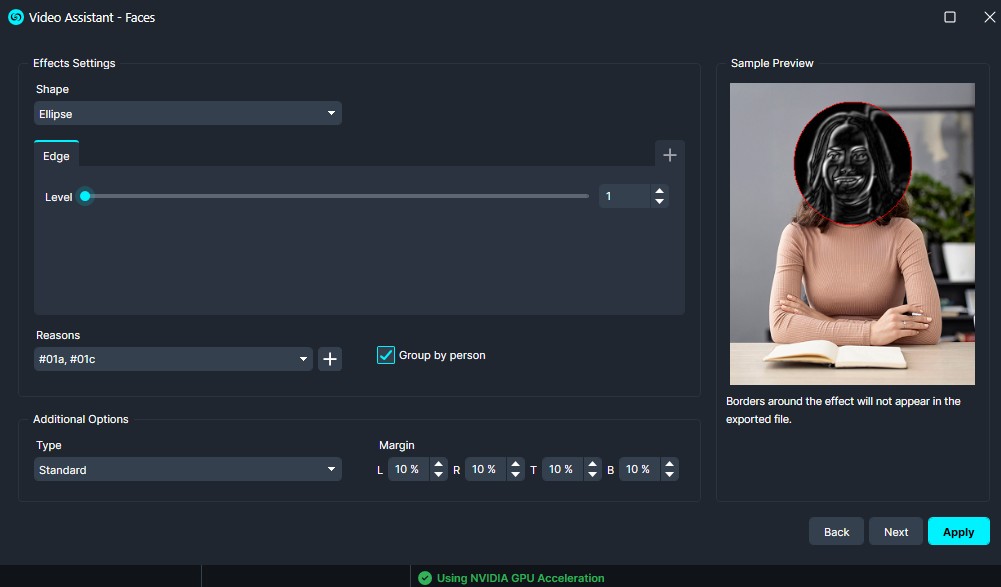Apply the face effect settings
The image size is (1001, 587).
958,531
